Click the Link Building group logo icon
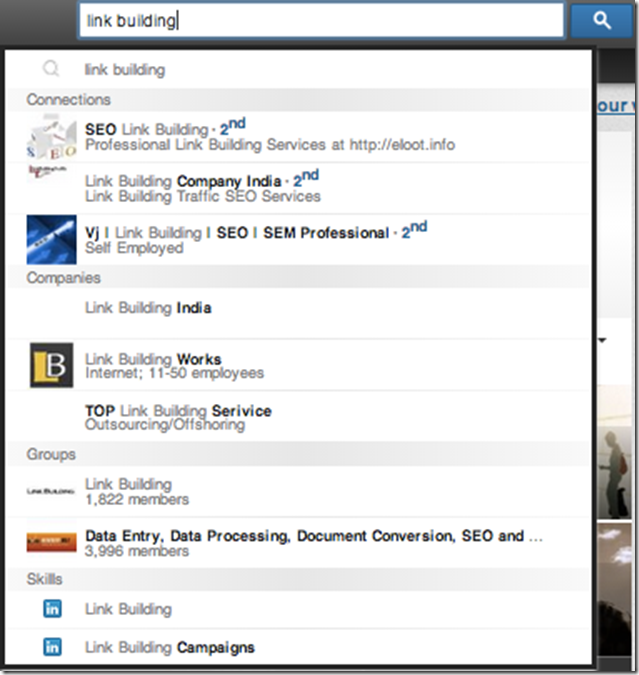The width and height of the screenshot is (639, 675). click(51, 491)
